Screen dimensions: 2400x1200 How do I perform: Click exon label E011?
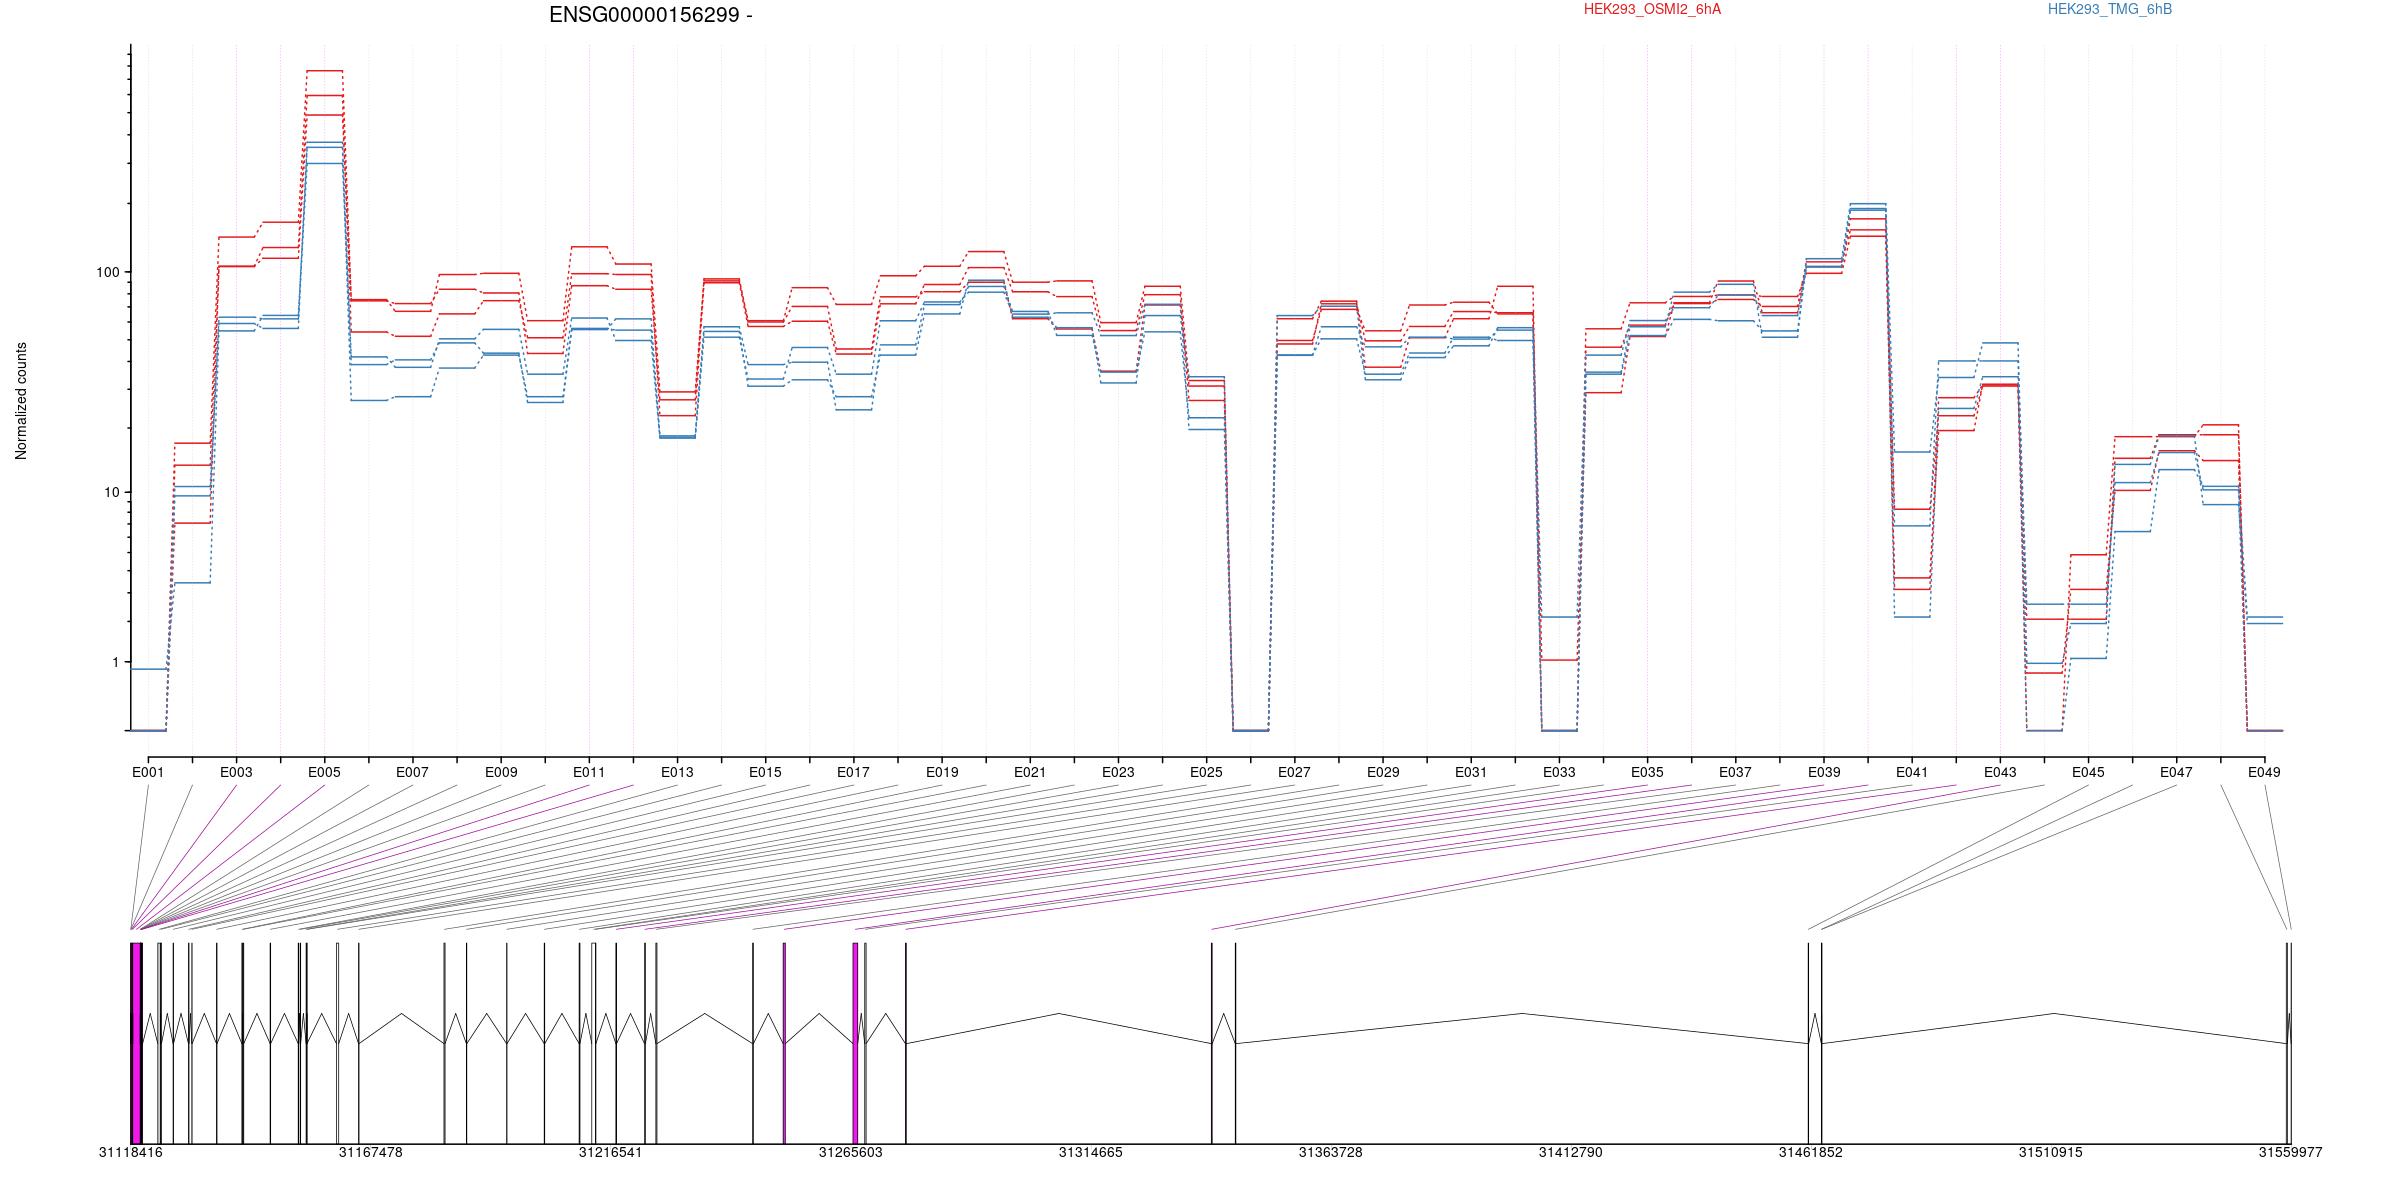(589, 772)
